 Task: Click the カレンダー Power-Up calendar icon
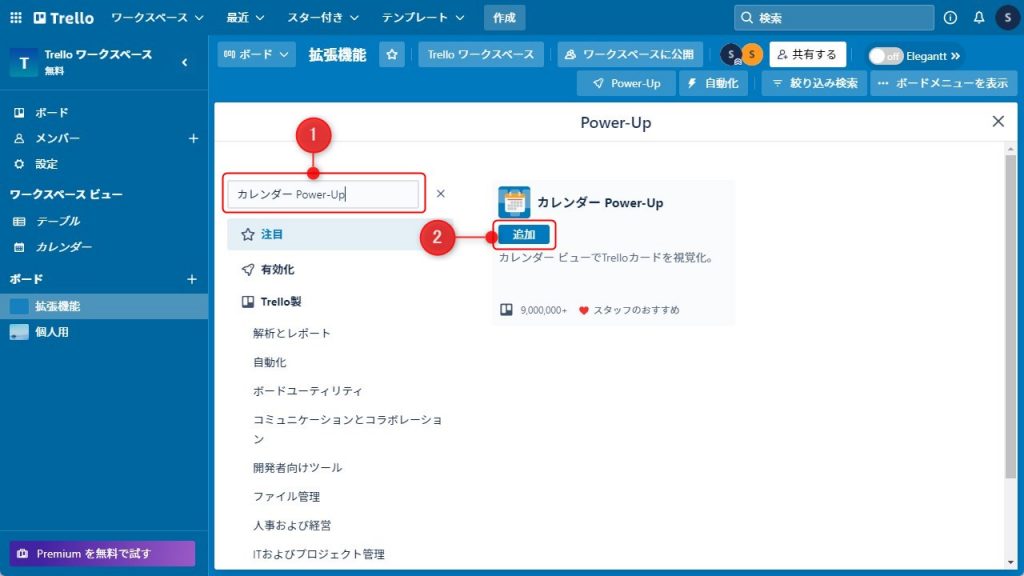[514, 202]
